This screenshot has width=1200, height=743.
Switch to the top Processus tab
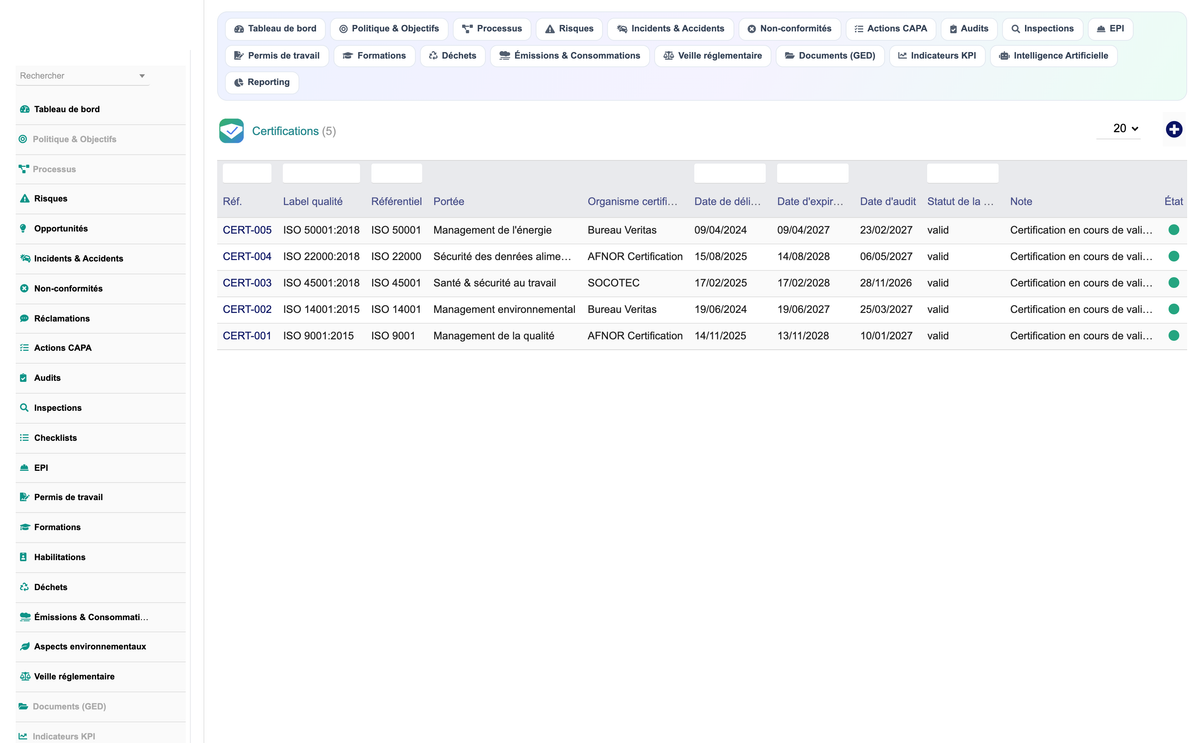492,29
